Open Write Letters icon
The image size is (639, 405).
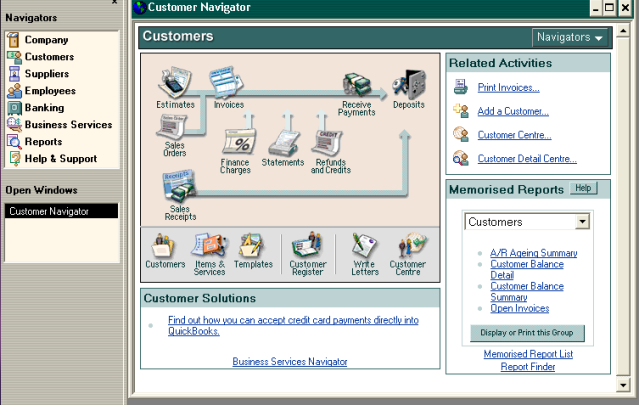[364, 246]
